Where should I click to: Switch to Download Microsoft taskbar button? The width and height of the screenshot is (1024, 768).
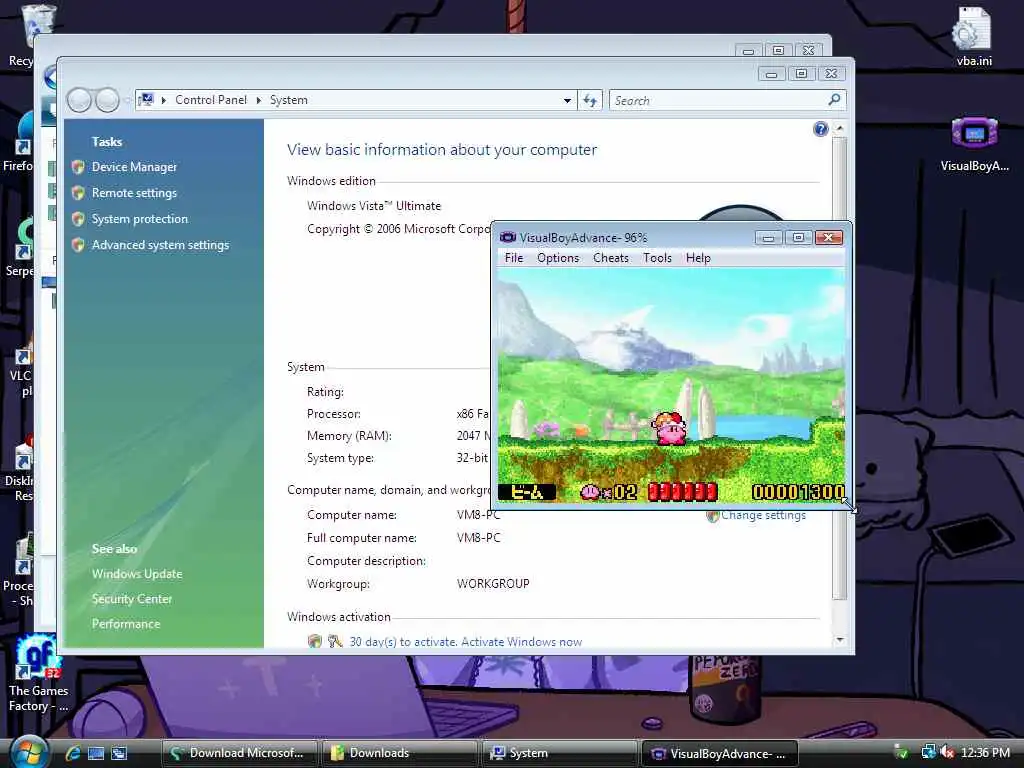[x=240, y=753]
